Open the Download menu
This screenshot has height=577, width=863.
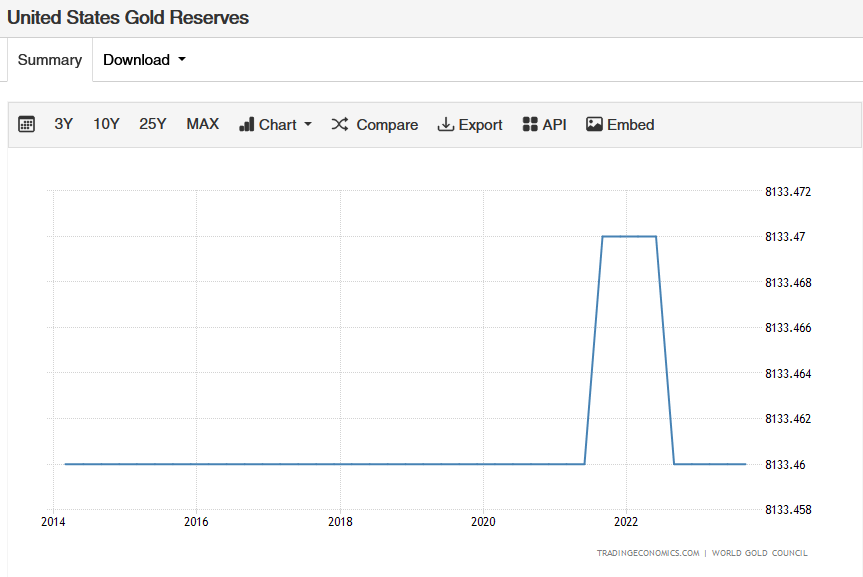click(137, 60)
